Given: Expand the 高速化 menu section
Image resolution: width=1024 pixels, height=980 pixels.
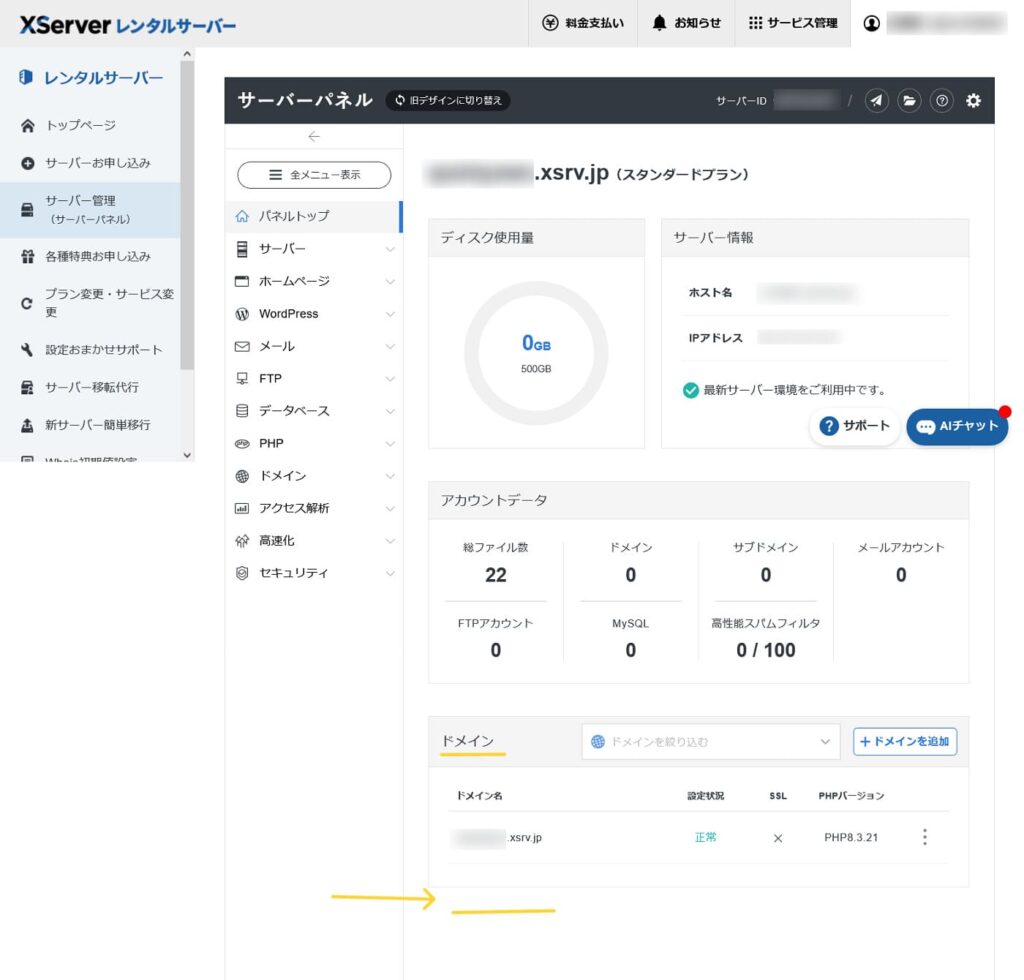Looking at the screenshot, I should pos(314,541).
